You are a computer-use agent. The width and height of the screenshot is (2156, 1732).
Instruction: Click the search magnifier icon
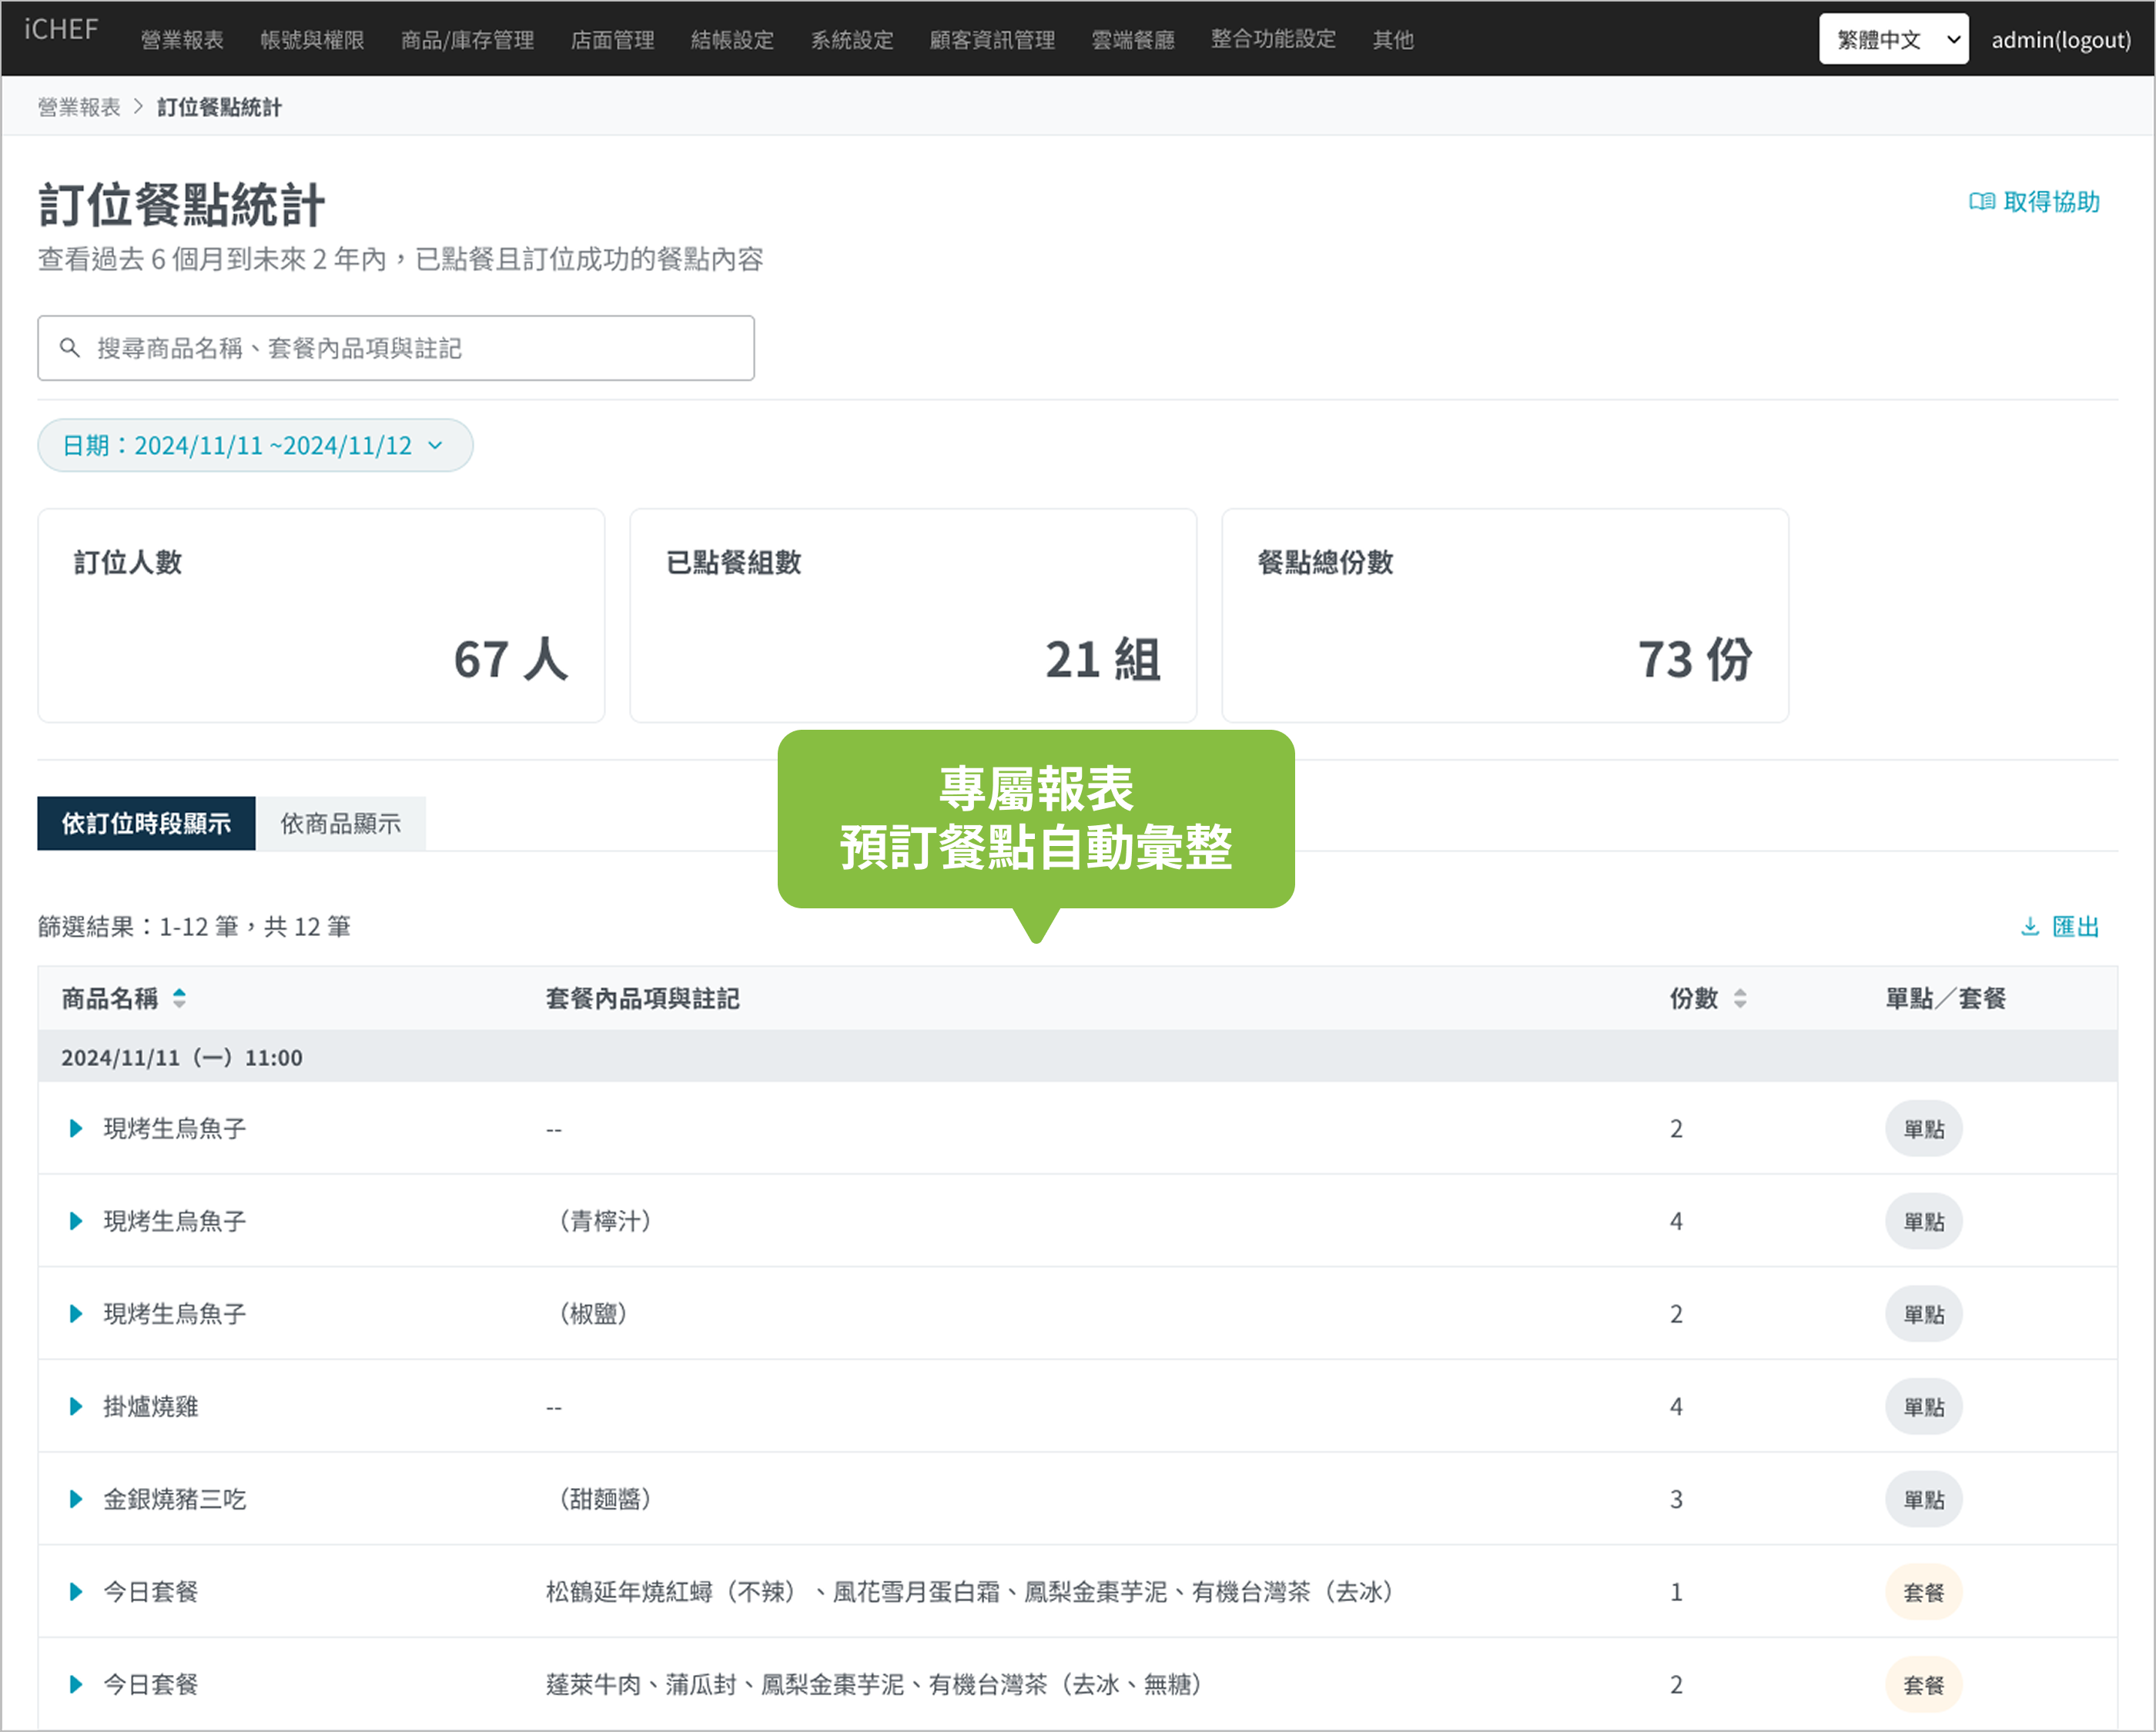69,348
